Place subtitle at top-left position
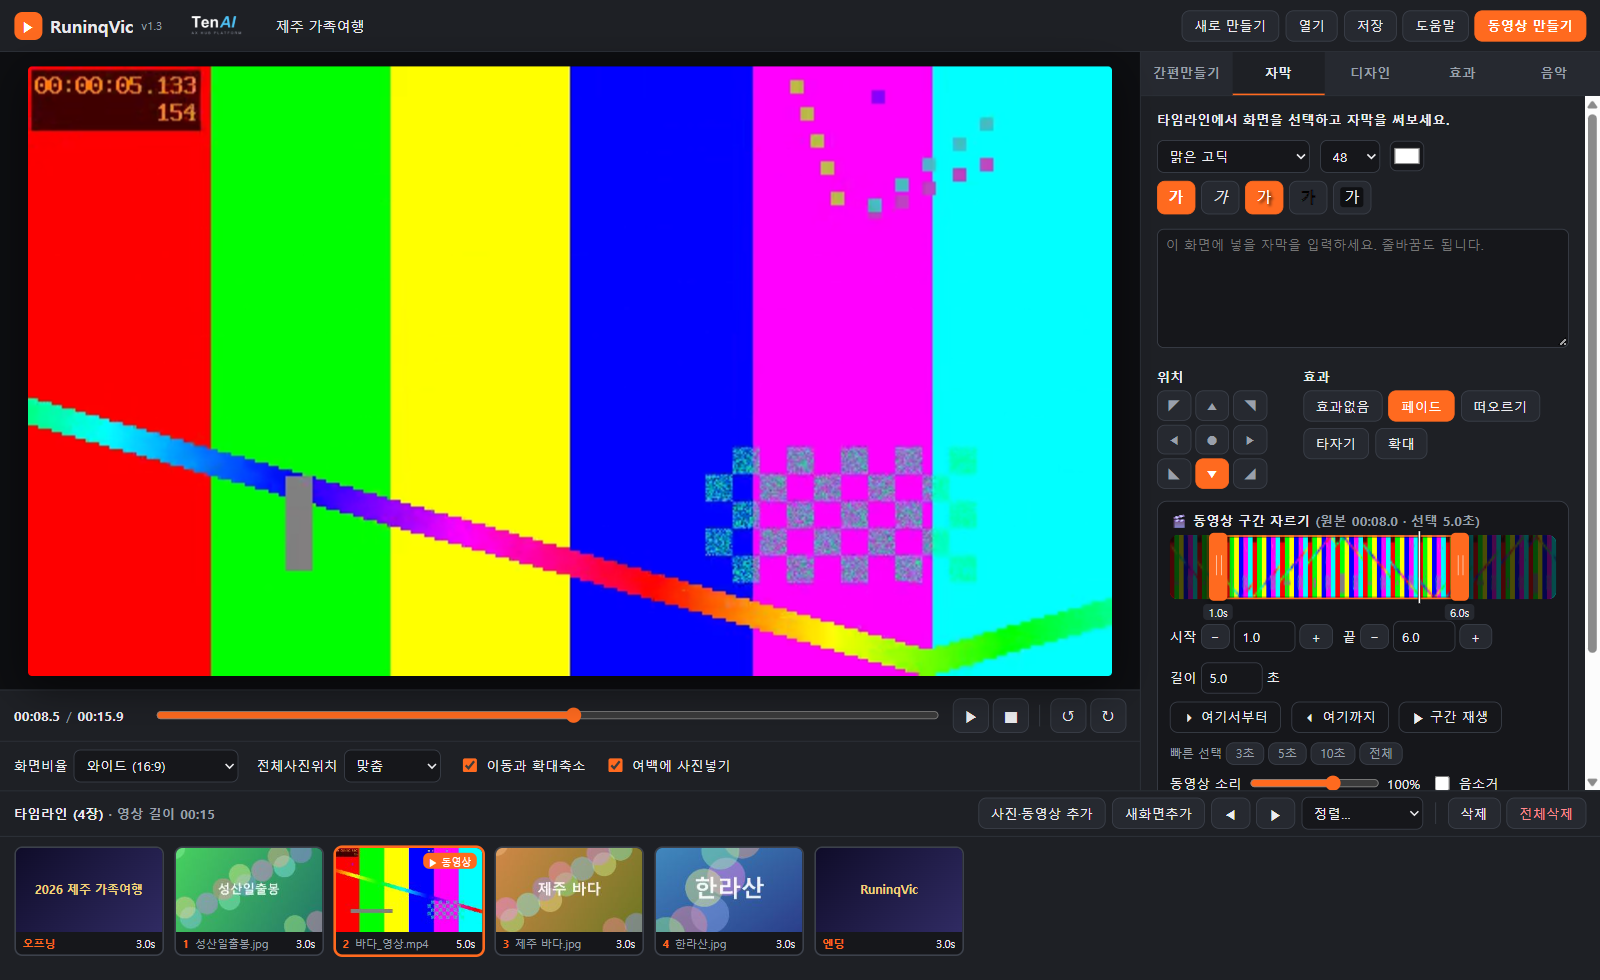 pyautogui.click(x=1174, y=406)
